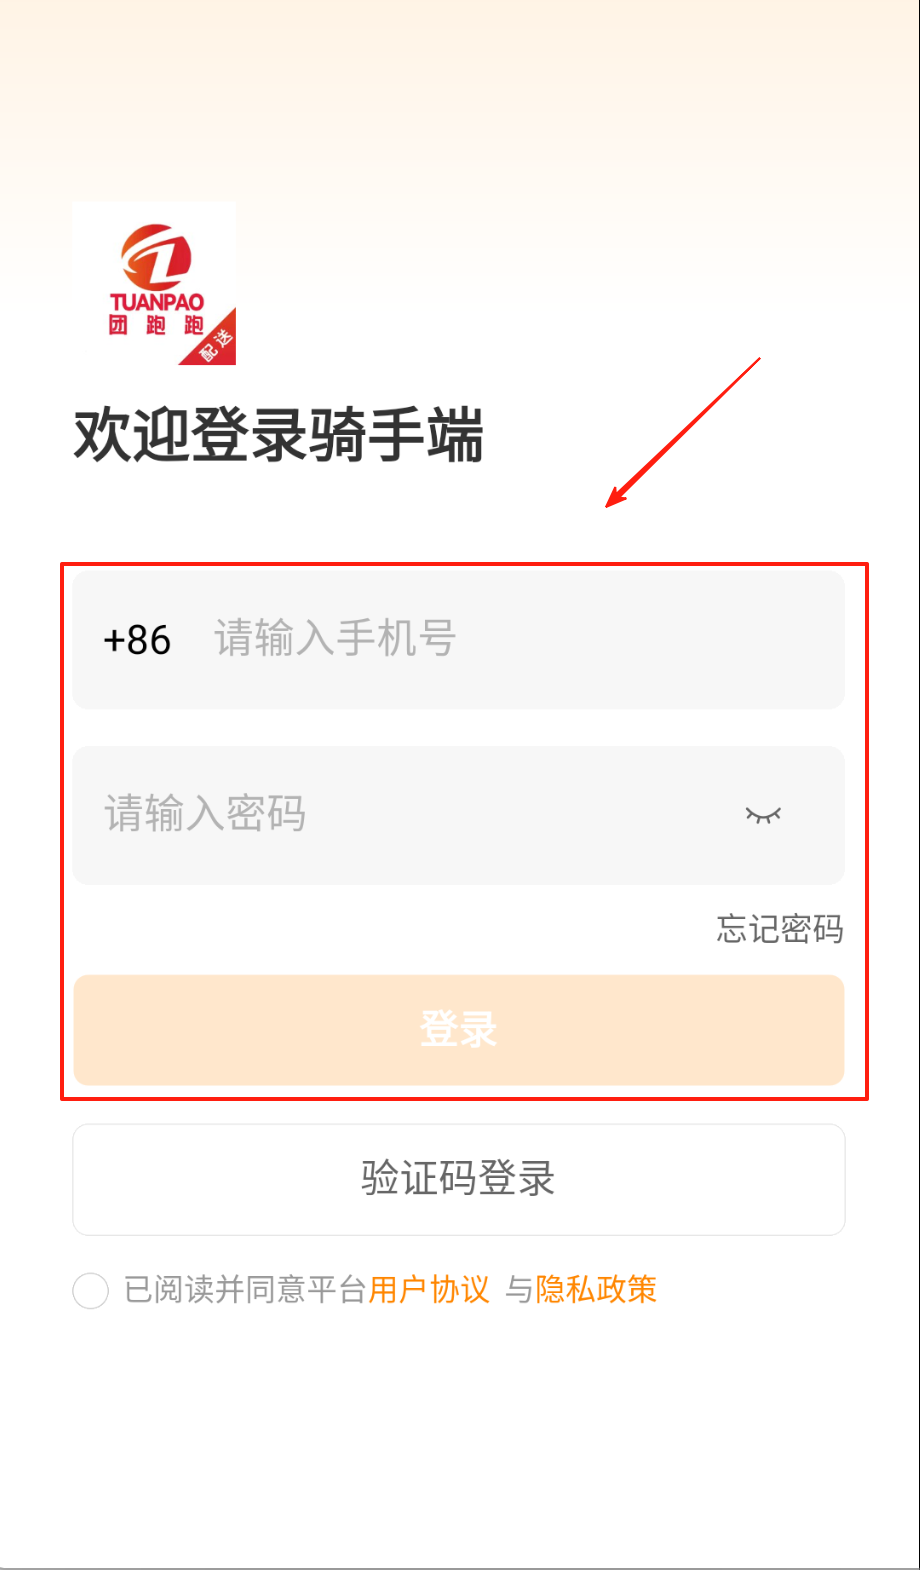This screenshot has height=1570, width=920.
Task: Click the red Z emblem in the logo
Action: point(157,256)
